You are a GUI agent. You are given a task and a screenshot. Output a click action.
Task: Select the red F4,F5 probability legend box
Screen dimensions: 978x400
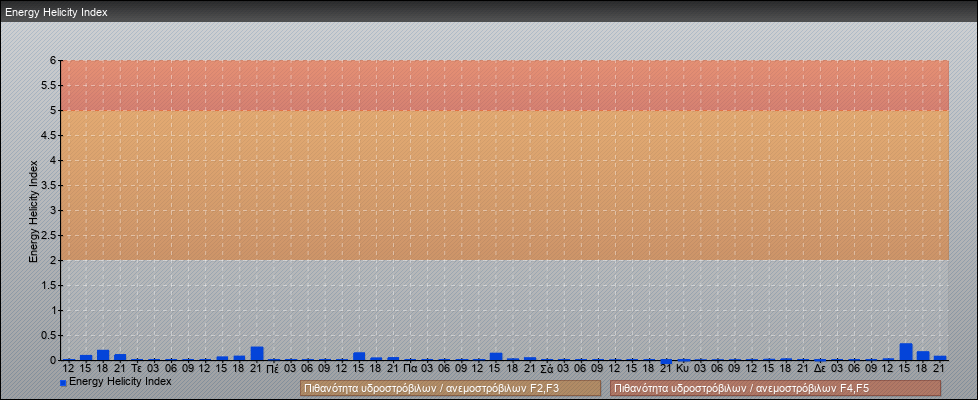point(775,388)
